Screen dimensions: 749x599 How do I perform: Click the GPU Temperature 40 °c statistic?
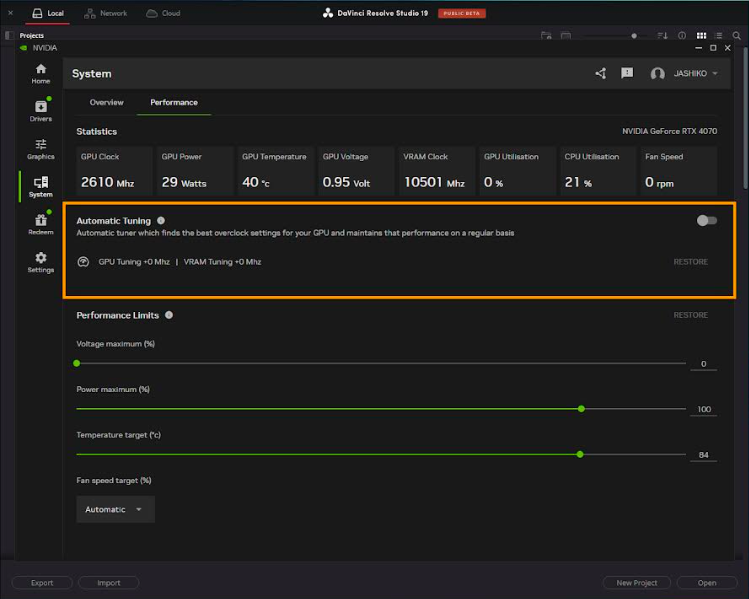[276, 171]
